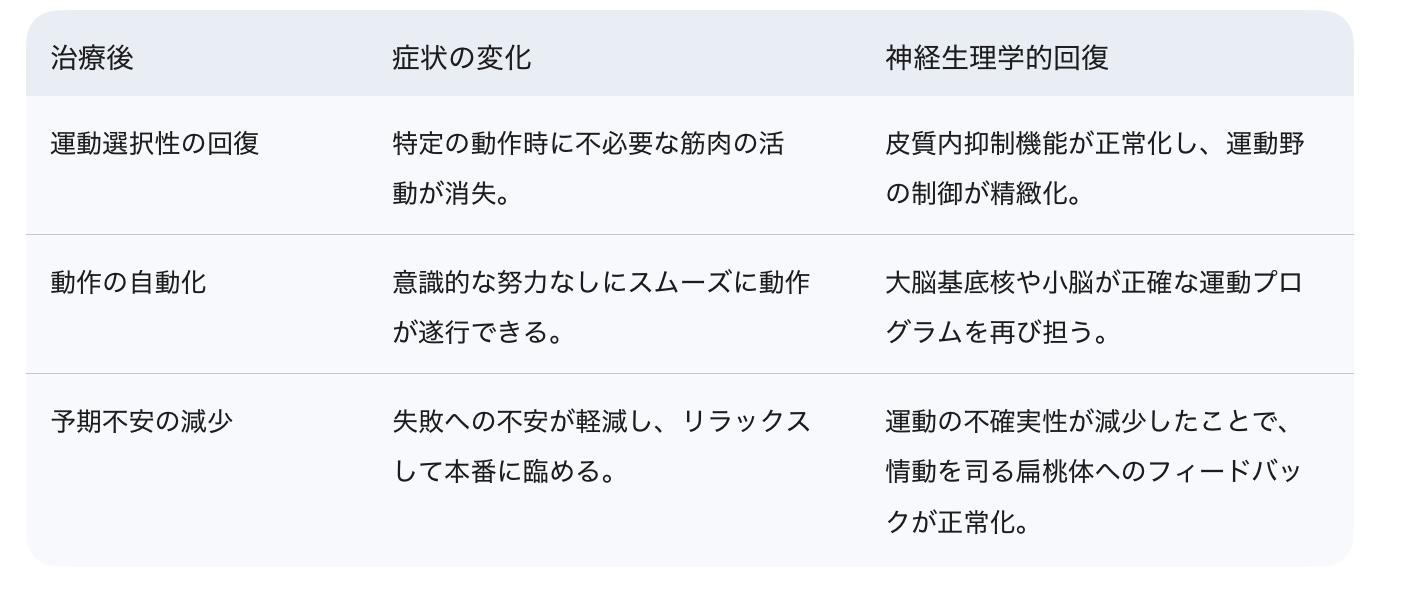Select the "神経生理学的回復" column header
The height and width of the screenshot is (589, 1403).
pos(996,58)
